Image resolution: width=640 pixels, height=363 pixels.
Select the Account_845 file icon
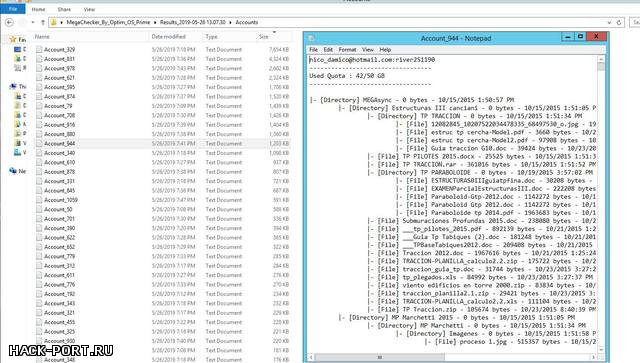[39, 190]
